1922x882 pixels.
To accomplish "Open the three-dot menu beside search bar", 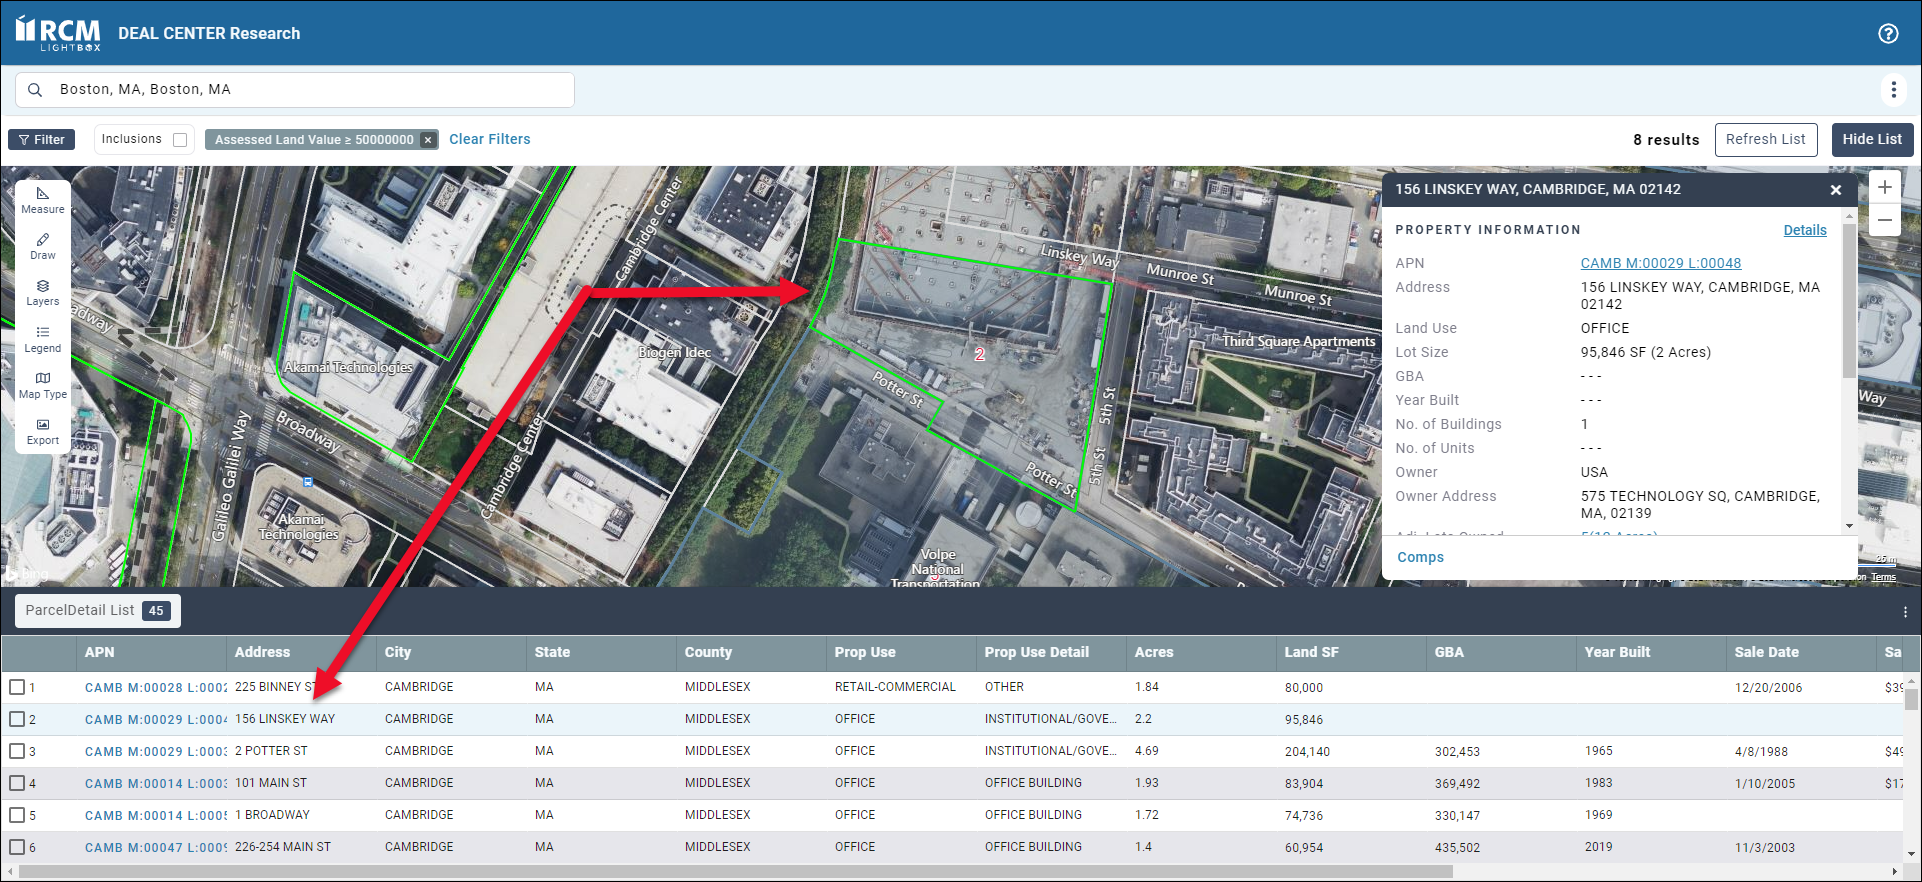I will (x=1893, y=90).
